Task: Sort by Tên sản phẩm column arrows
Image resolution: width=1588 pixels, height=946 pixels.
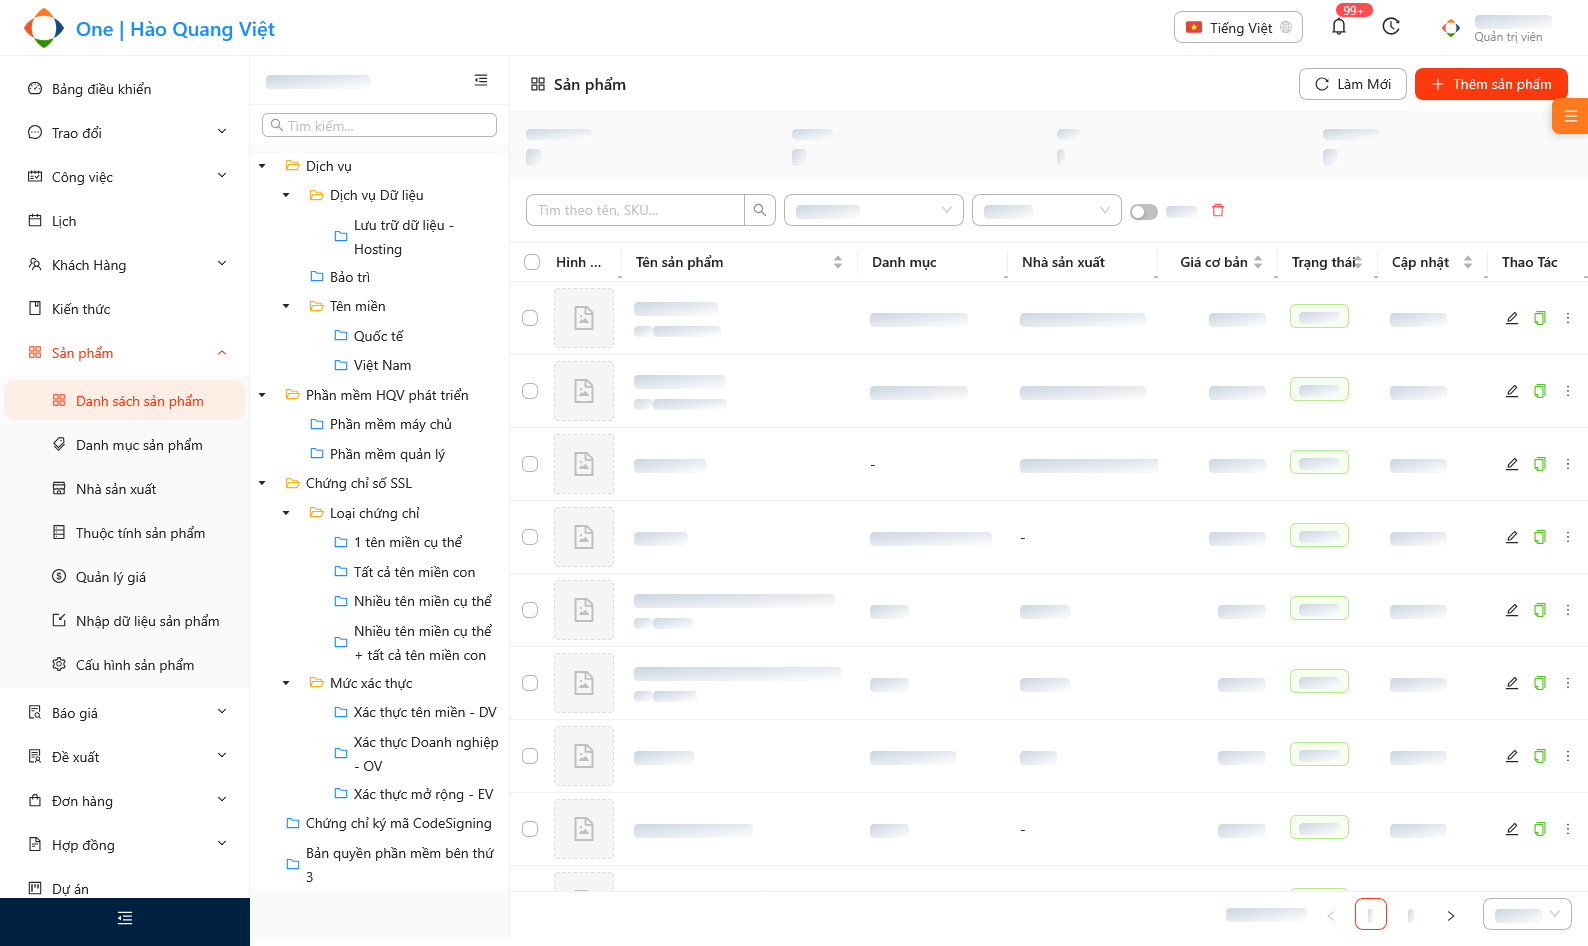Action: click(838, 262)
